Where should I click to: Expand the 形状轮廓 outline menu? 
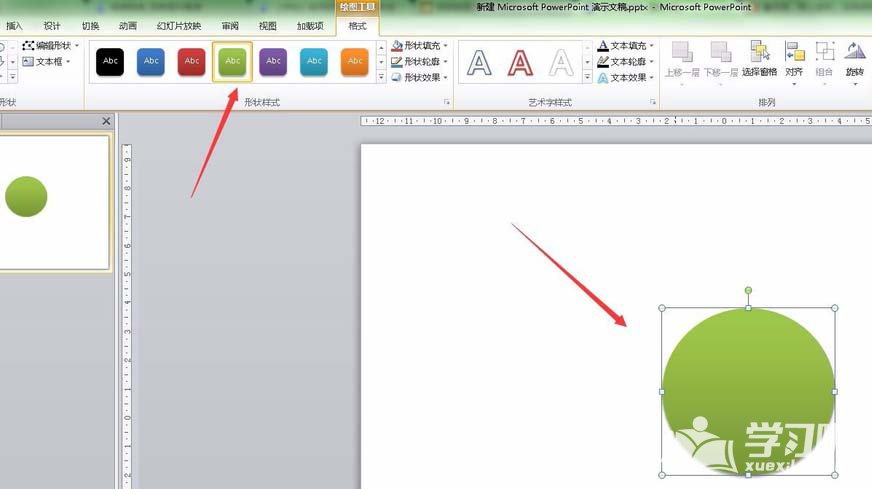(x=420, y=62)
